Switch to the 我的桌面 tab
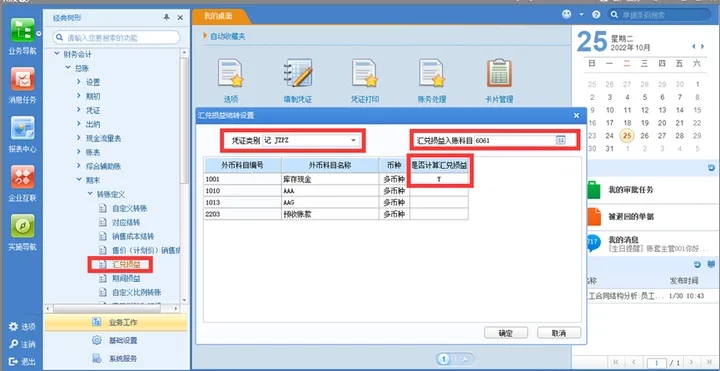 (x=219, y=16)
